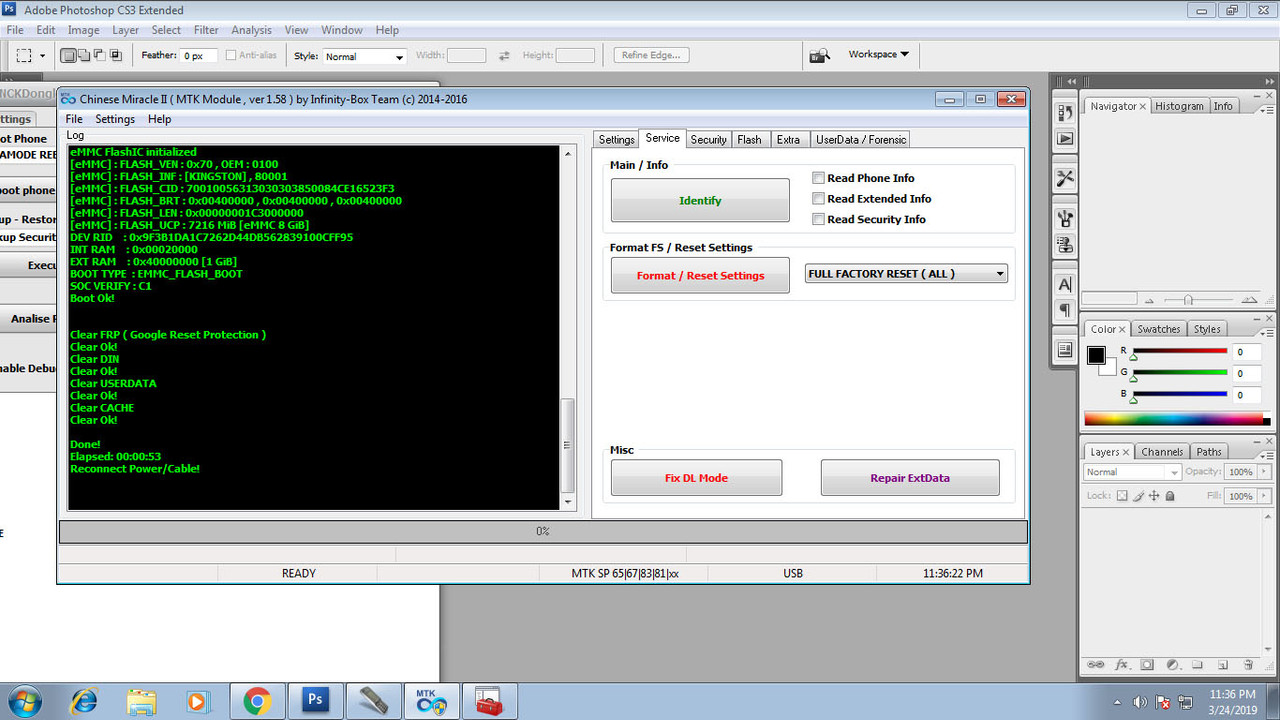
Task: Click the R red color slider
Action: pyautogui.click(x=1180, y=352)
